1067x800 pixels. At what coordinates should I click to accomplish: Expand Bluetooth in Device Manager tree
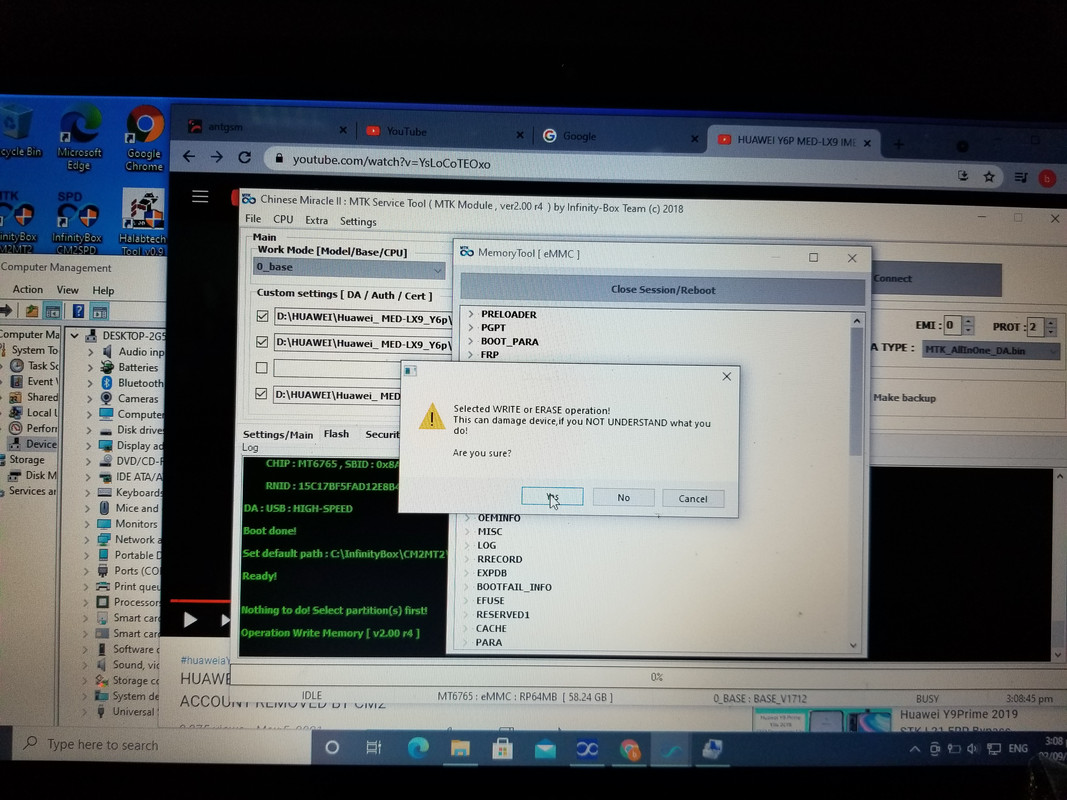pyautogui.click(x=90, y=383)
